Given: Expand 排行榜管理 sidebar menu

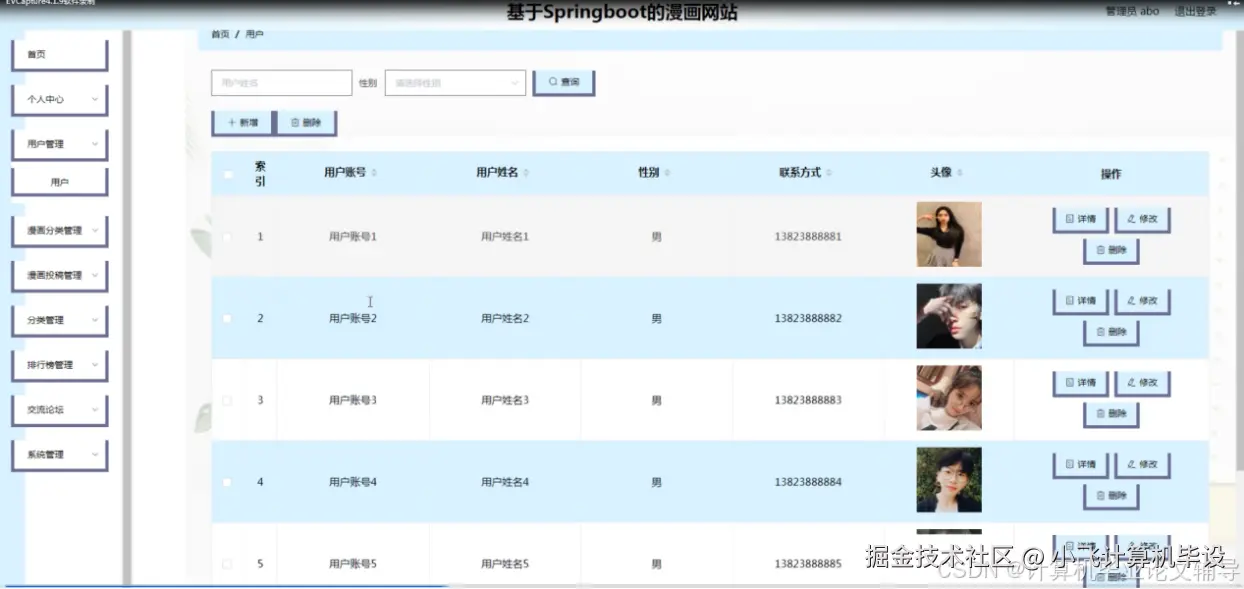Looking at the screenshot, I should pyautogui.click(x=59, y=365).
